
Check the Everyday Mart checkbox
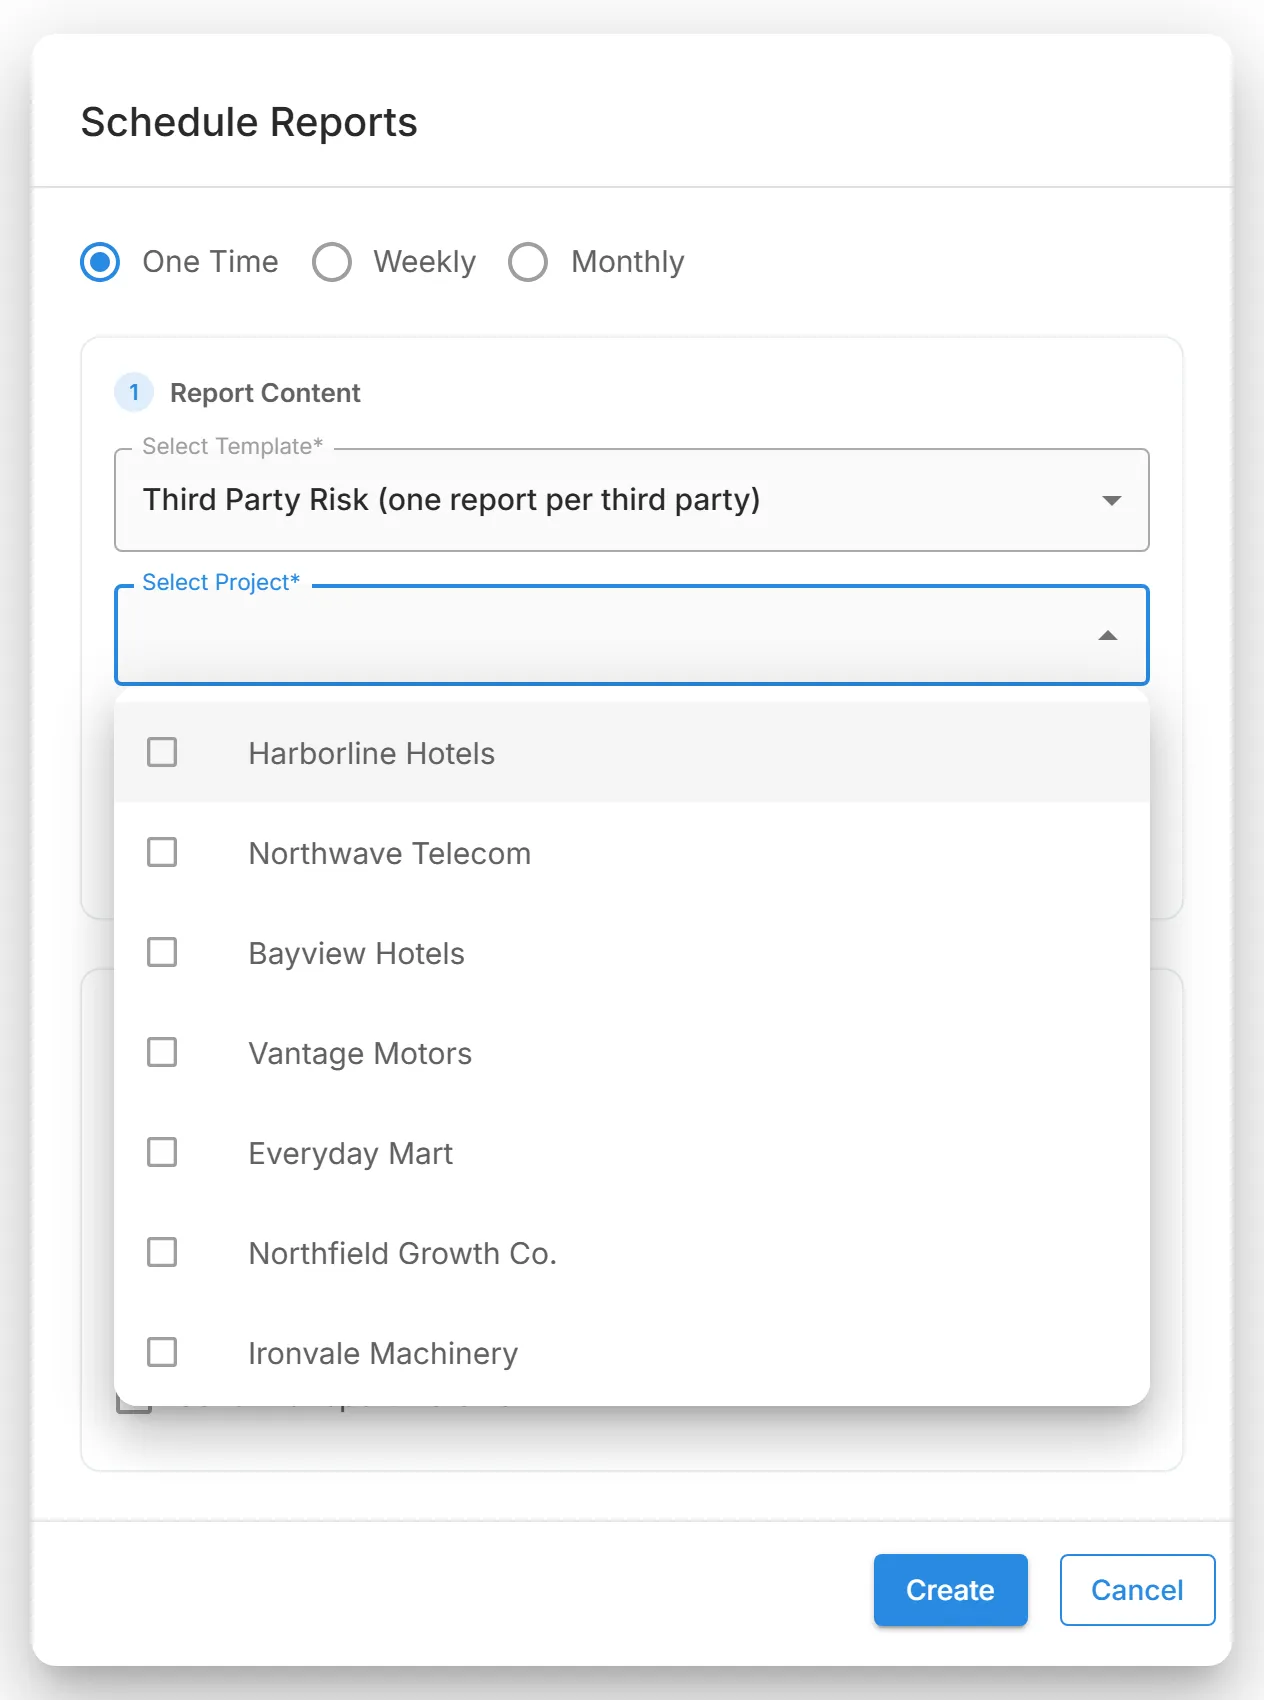[x=162, y=1152]
